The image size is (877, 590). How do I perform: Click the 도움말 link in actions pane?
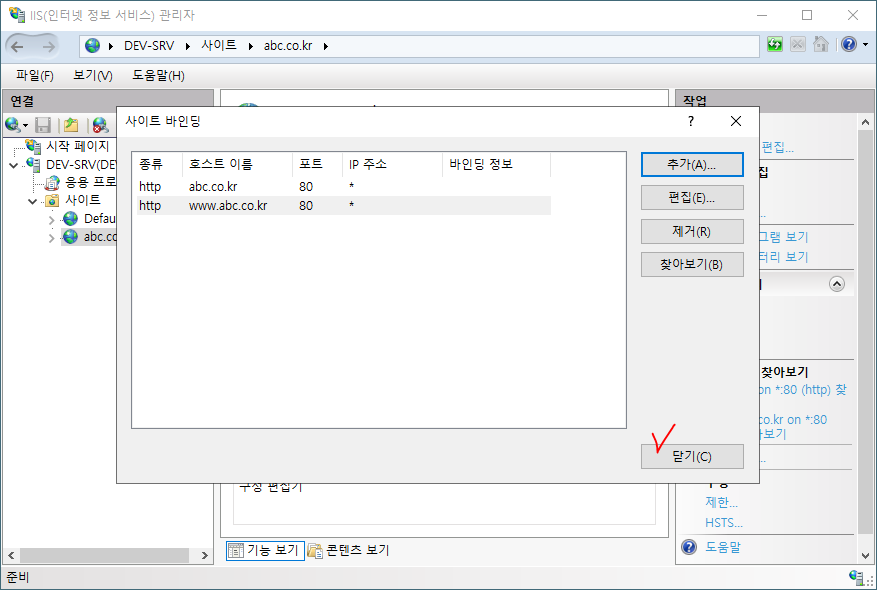click(723, 547)
